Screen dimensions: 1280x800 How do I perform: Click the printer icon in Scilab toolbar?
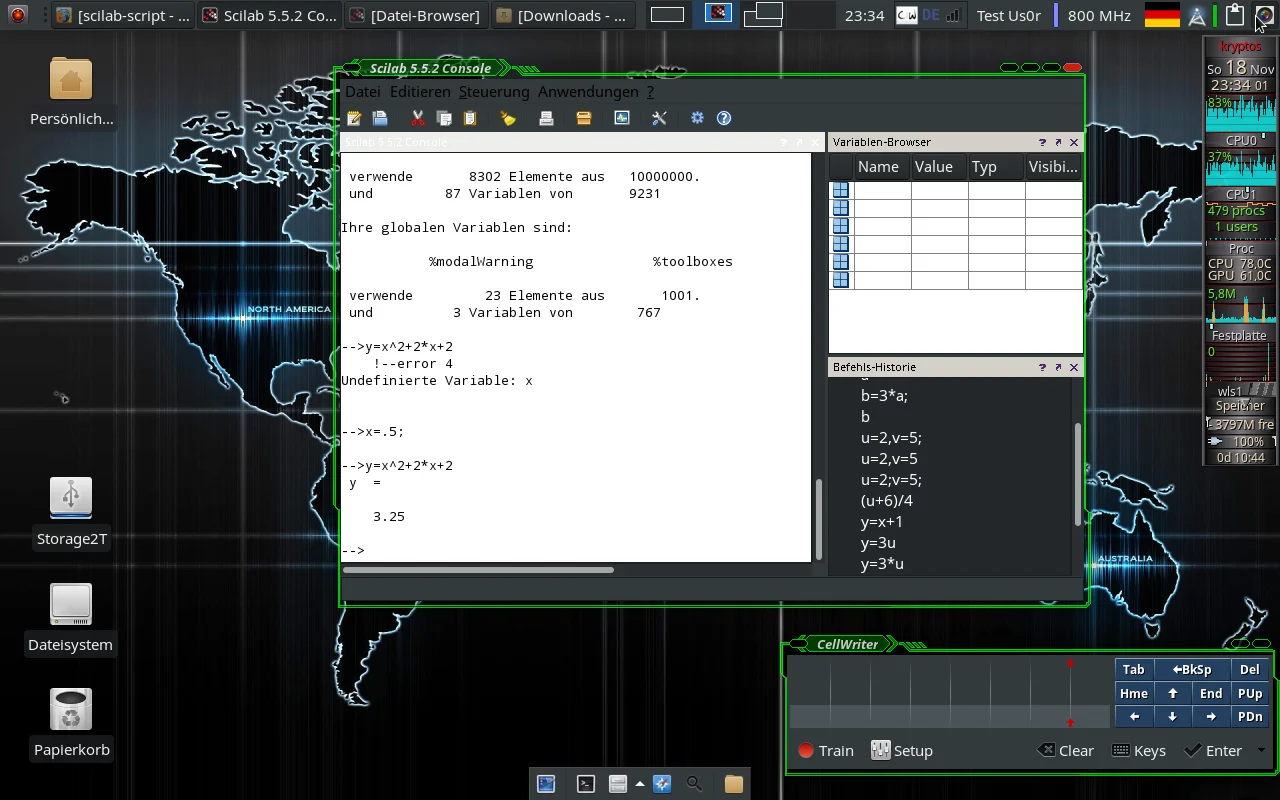(546, 118)
